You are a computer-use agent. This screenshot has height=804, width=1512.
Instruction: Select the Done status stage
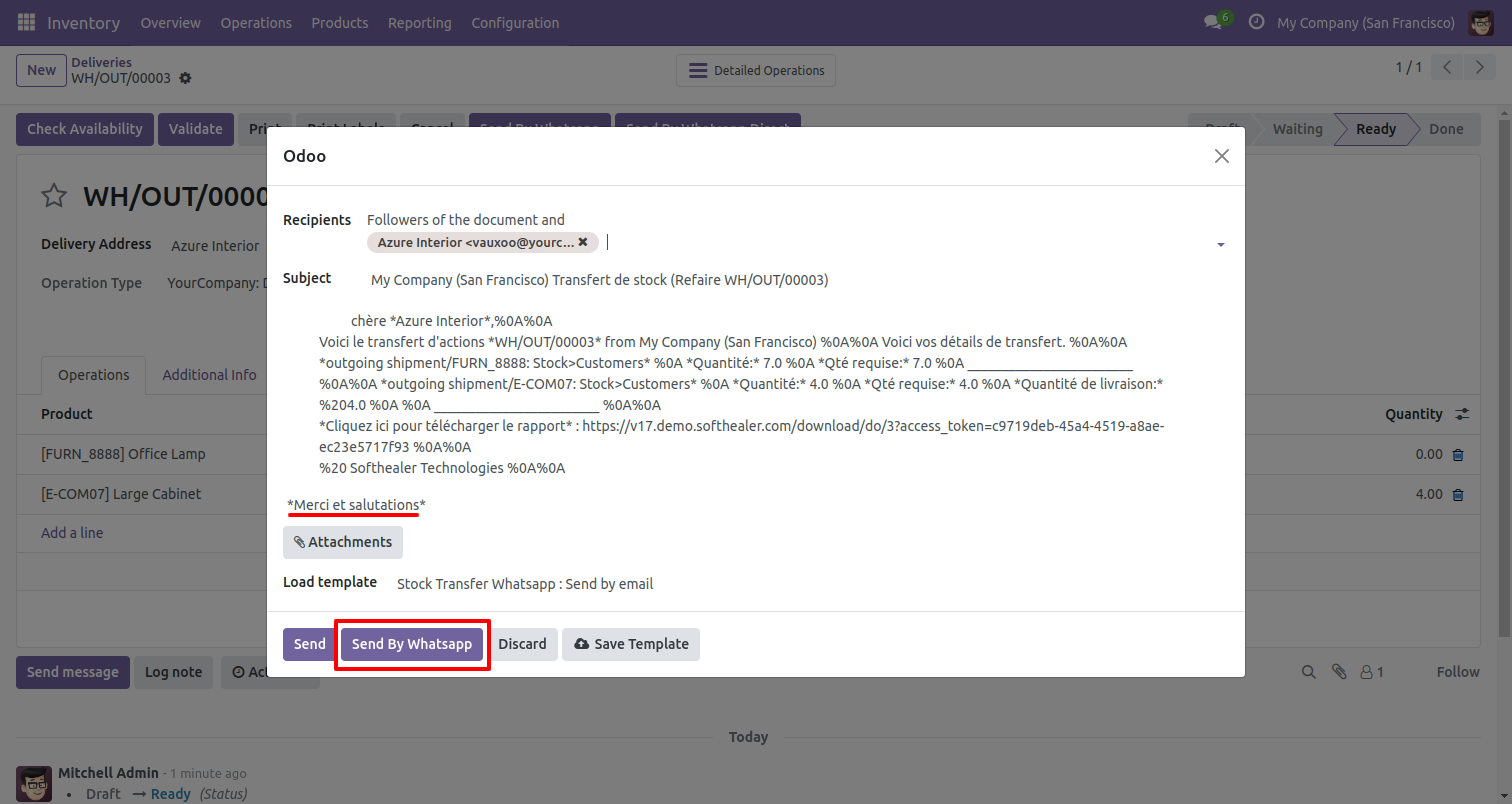pyautogui.click(x=1446, y=129)
